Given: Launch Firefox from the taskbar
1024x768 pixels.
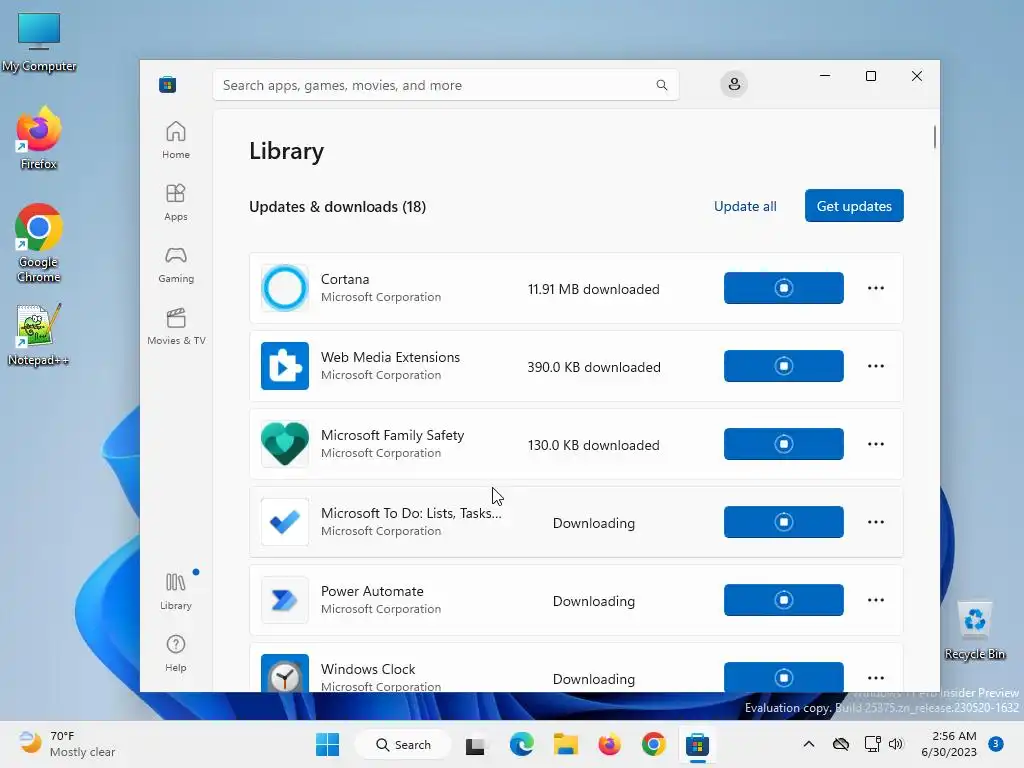Looking at the screenshot, I should tap(609, 744).
